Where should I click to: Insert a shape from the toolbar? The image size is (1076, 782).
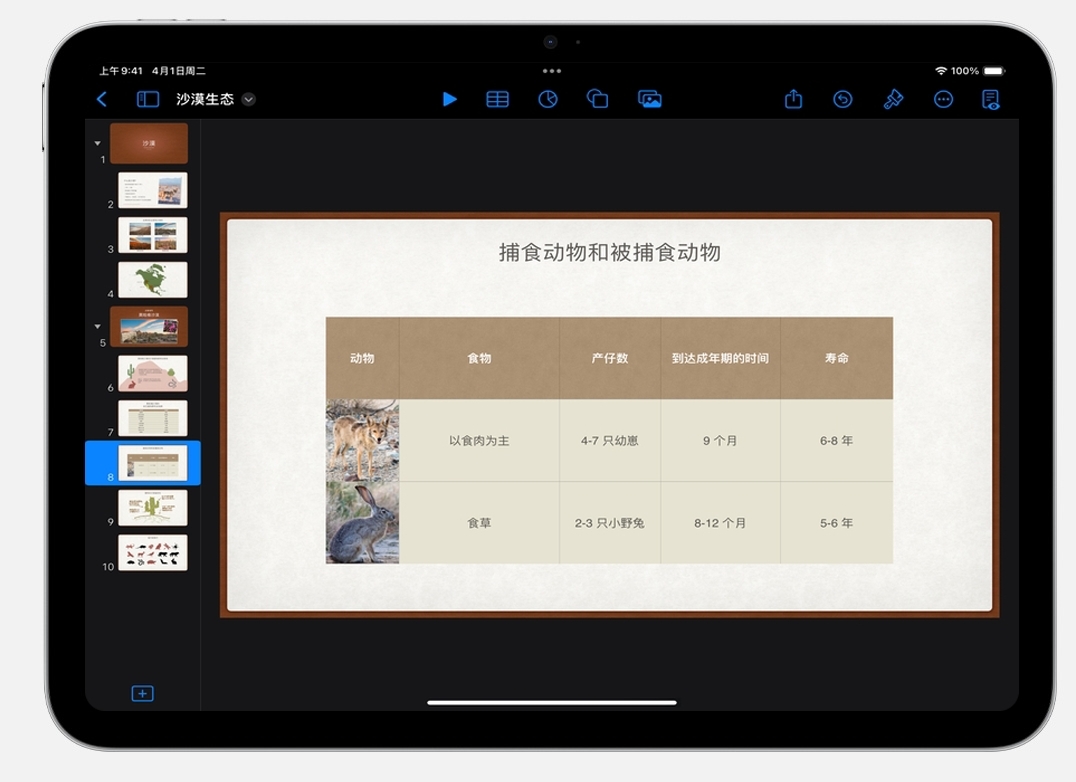(597, 99)
